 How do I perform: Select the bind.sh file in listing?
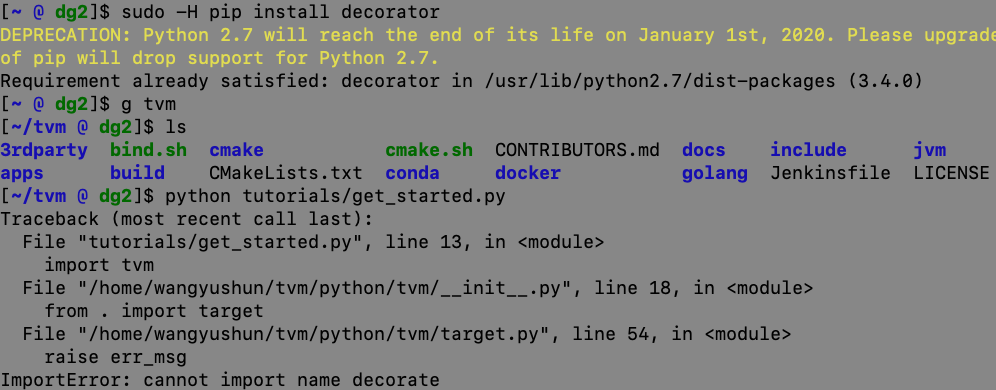[x=149, y=151]
